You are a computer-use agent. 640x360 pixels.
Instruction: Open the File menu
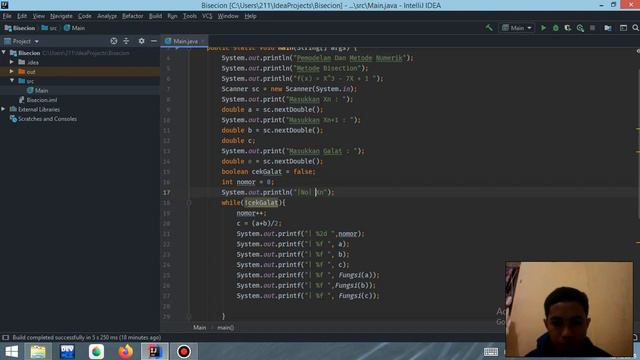7,16
